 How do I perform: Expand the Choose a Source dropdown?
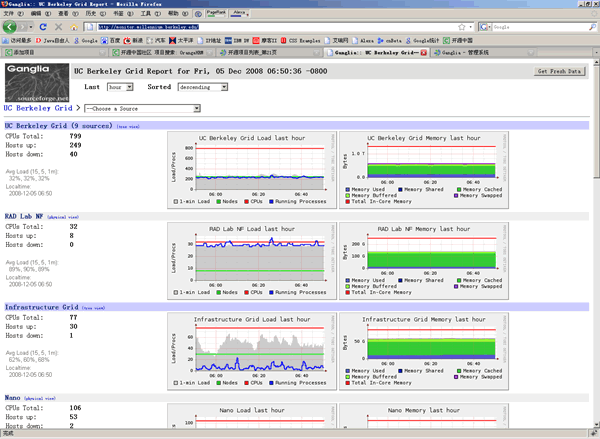coord(142,106)
